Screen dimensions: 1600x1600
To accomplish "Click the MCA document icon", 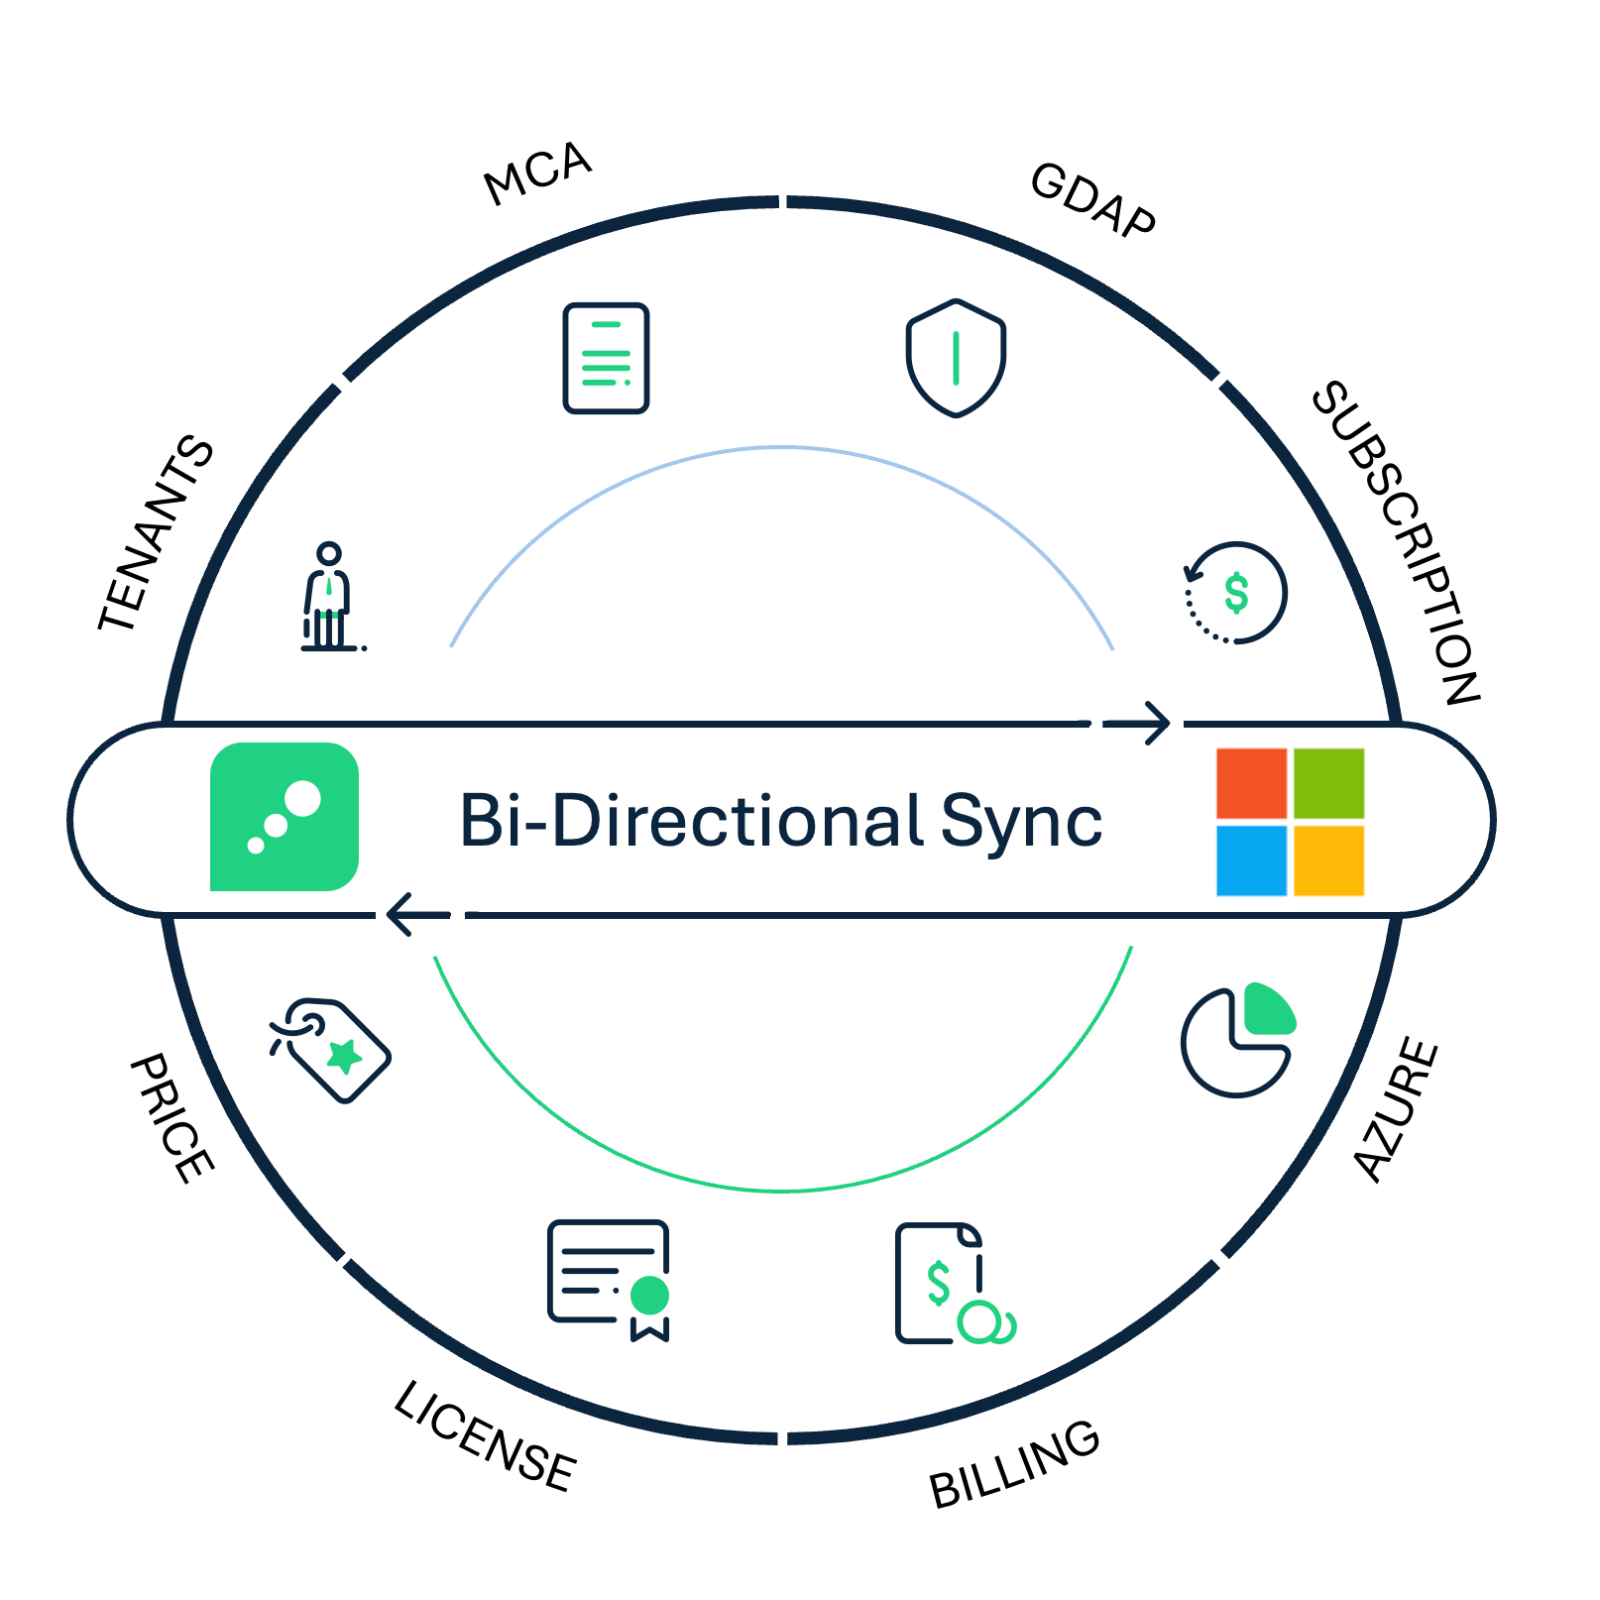I will [x=606, y=358].
